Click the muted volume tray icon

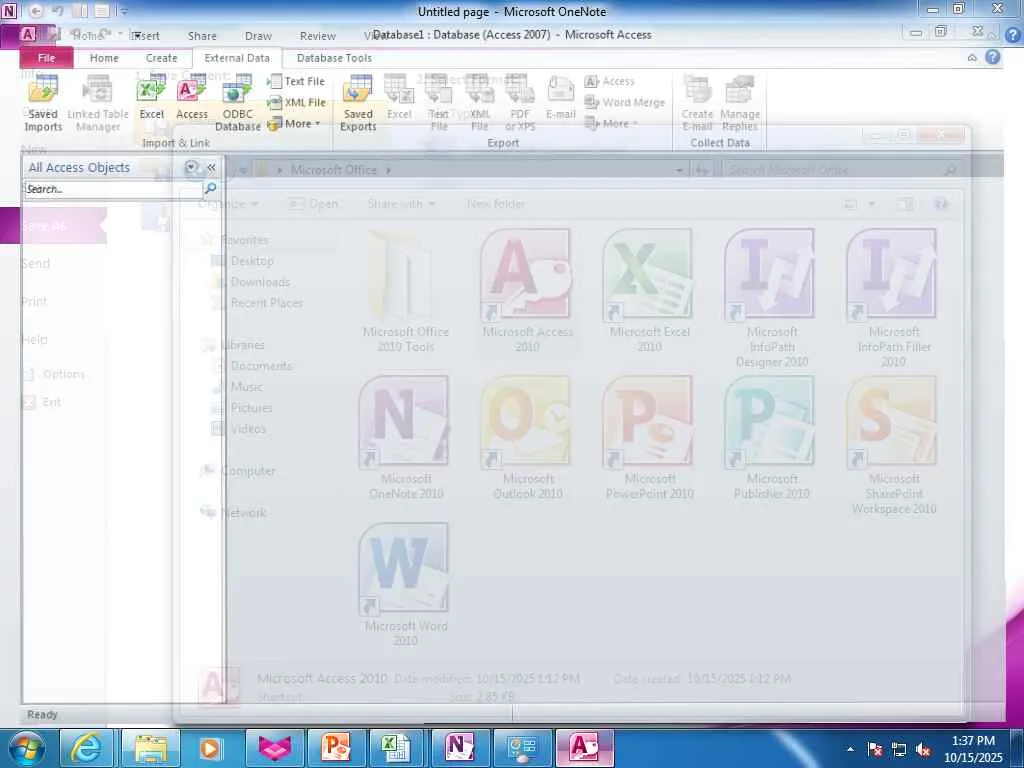point(923,750)
